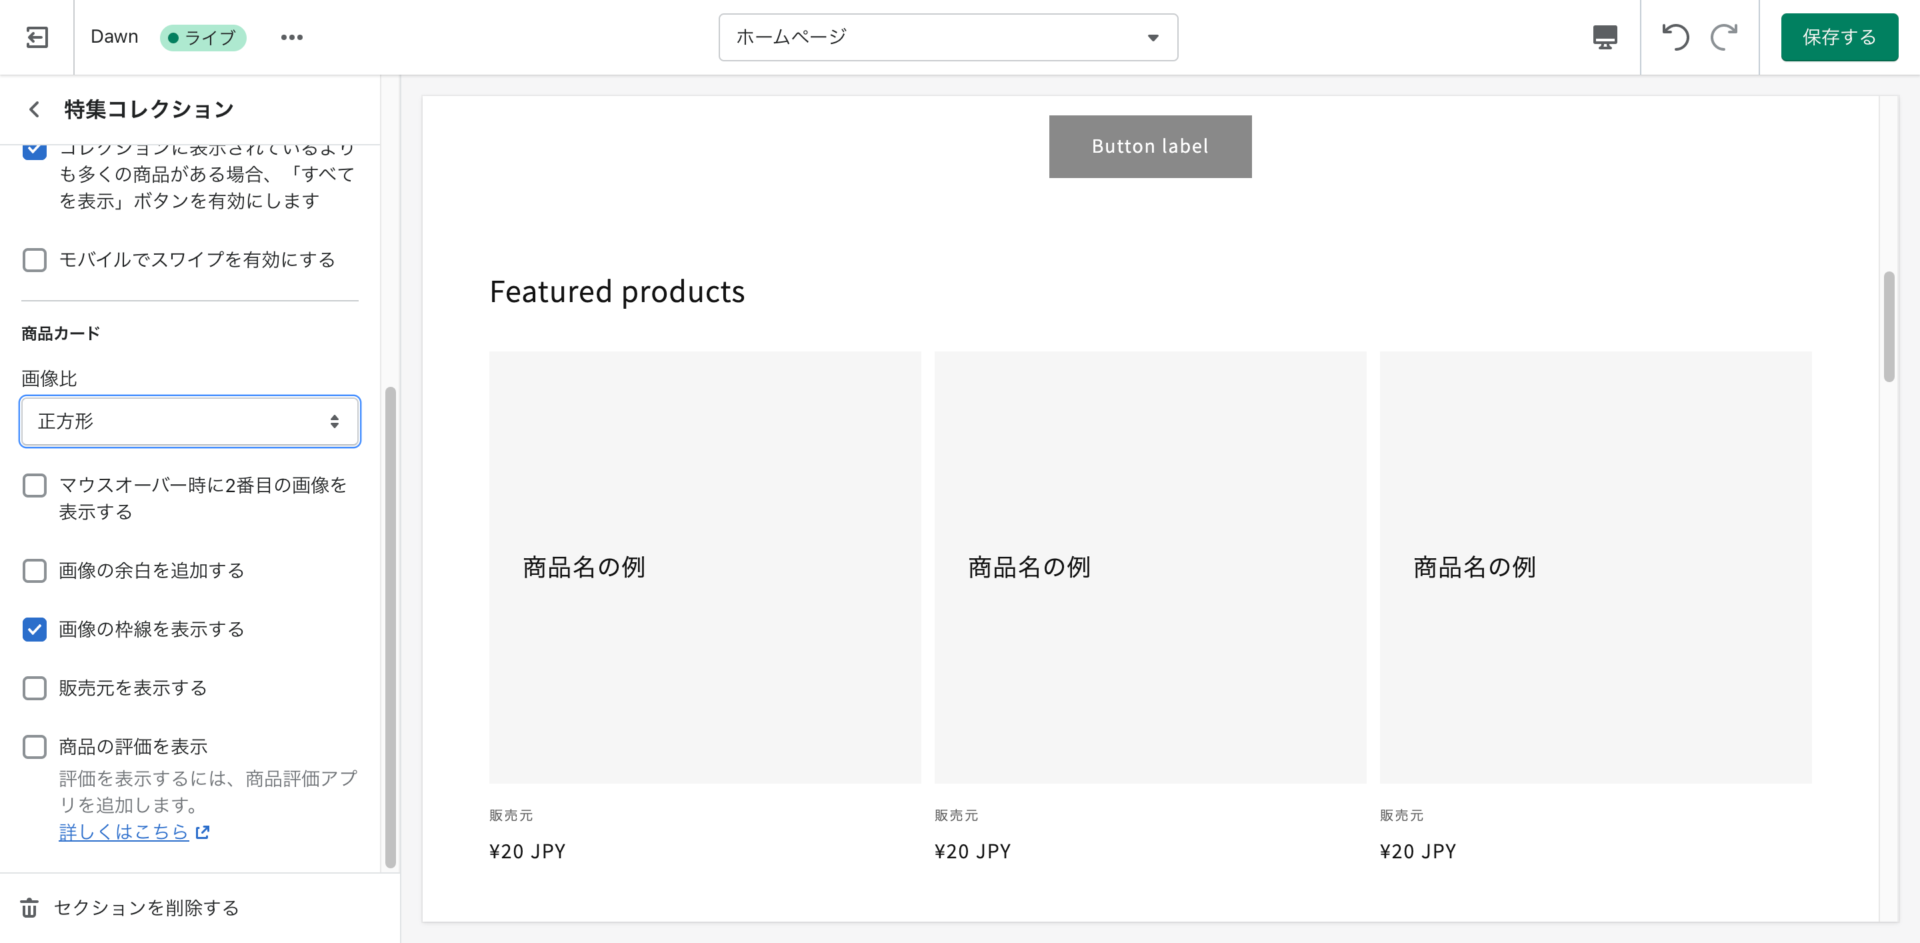Go back using arrow beside 特集コレクション
1920x943 pixels.
[x=34, y=109]
